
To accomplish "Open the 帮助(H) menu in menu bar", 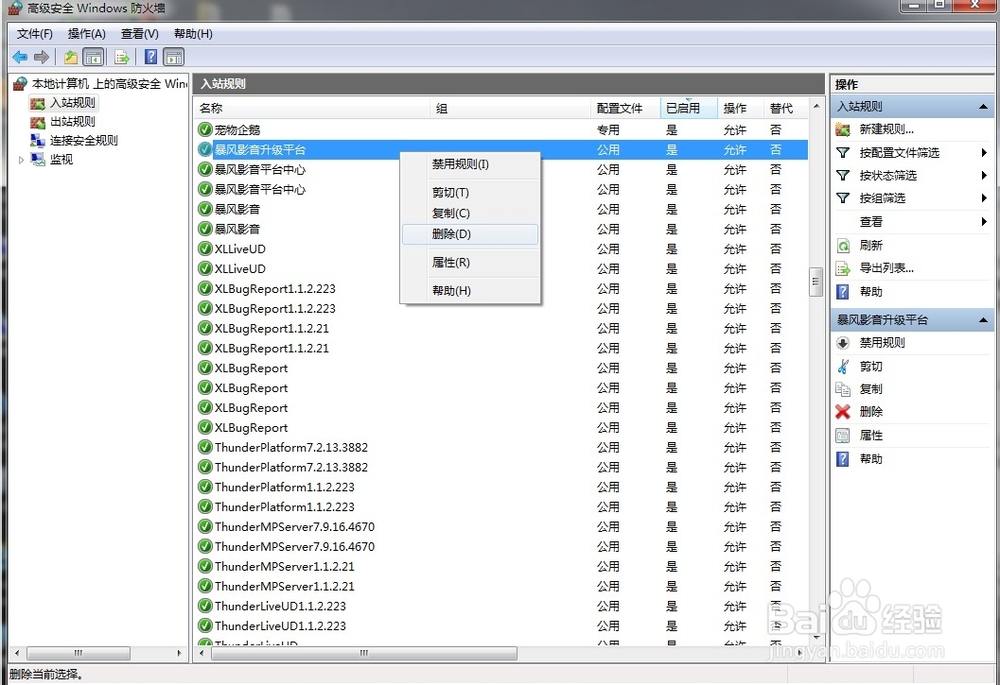I will [x=193, y=34].
